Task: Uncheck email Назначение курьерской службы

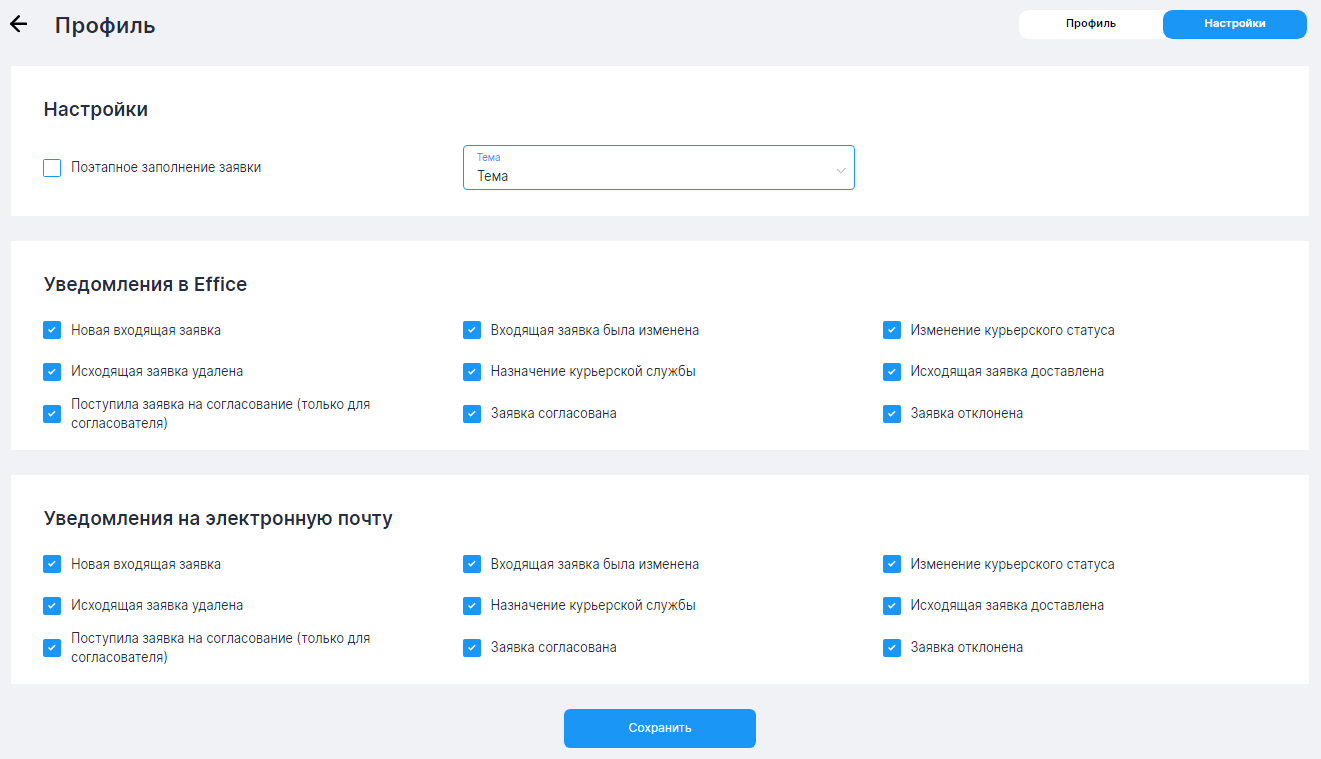Action: tap(472, 606)
